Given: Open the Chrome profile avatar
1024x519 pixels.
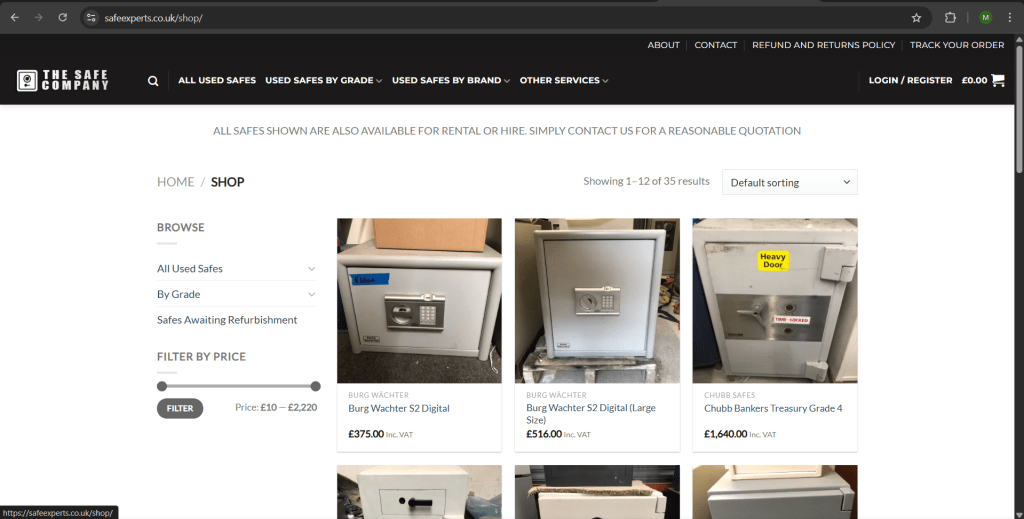Looking at the screenshot, I should 985,18.
